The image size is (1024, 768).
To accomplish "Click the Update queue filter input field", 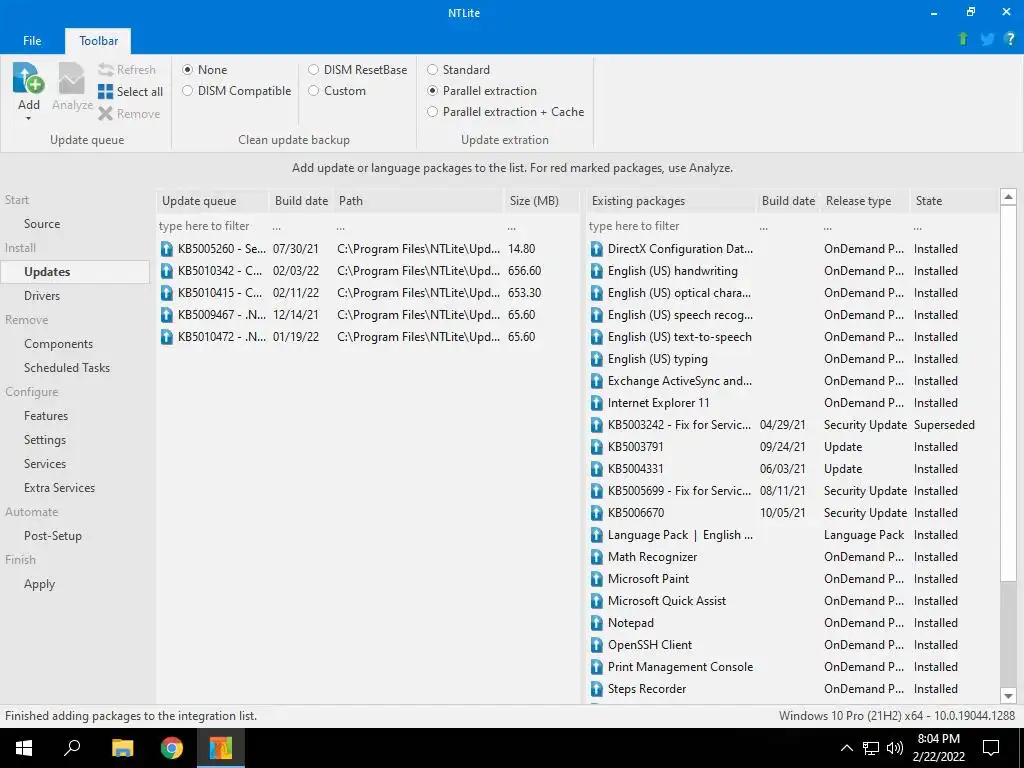I will pos(213,226).
